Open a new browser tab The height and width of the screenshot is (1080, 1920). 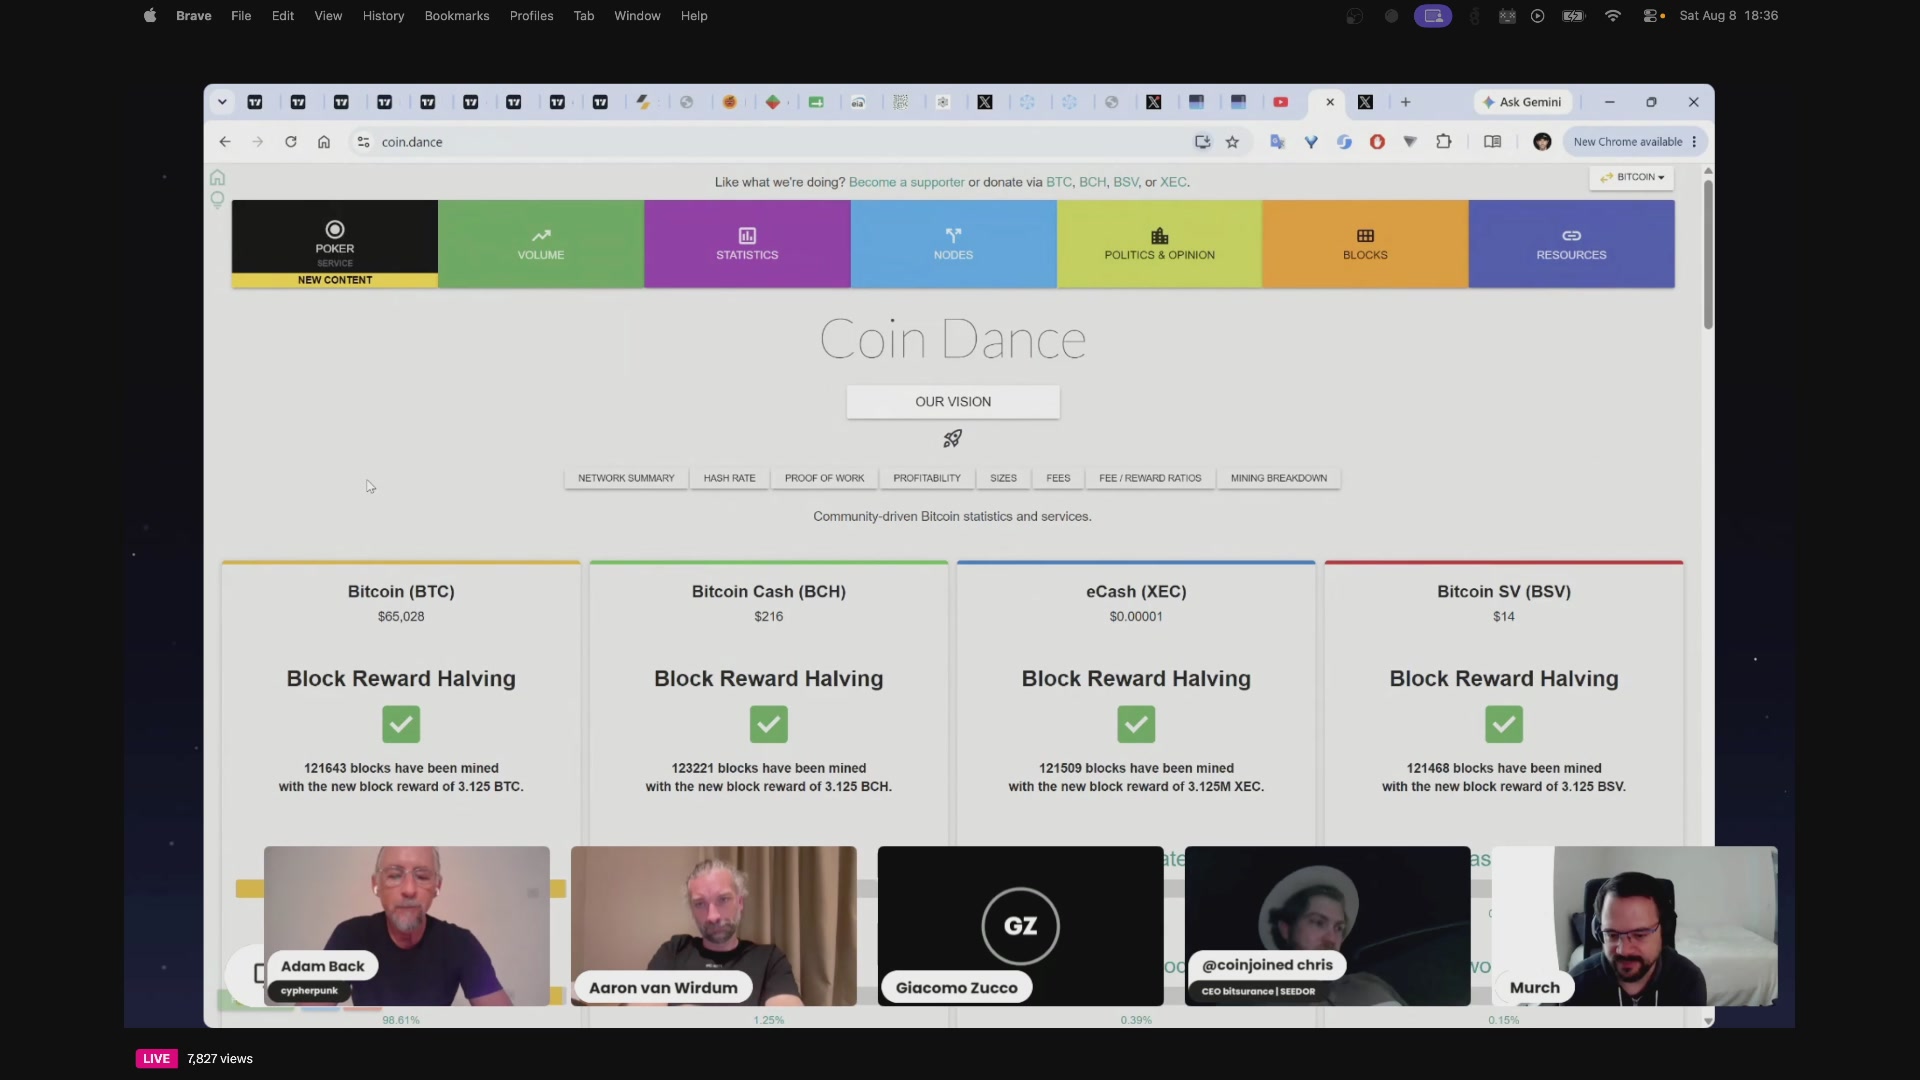click(1405, 102)
